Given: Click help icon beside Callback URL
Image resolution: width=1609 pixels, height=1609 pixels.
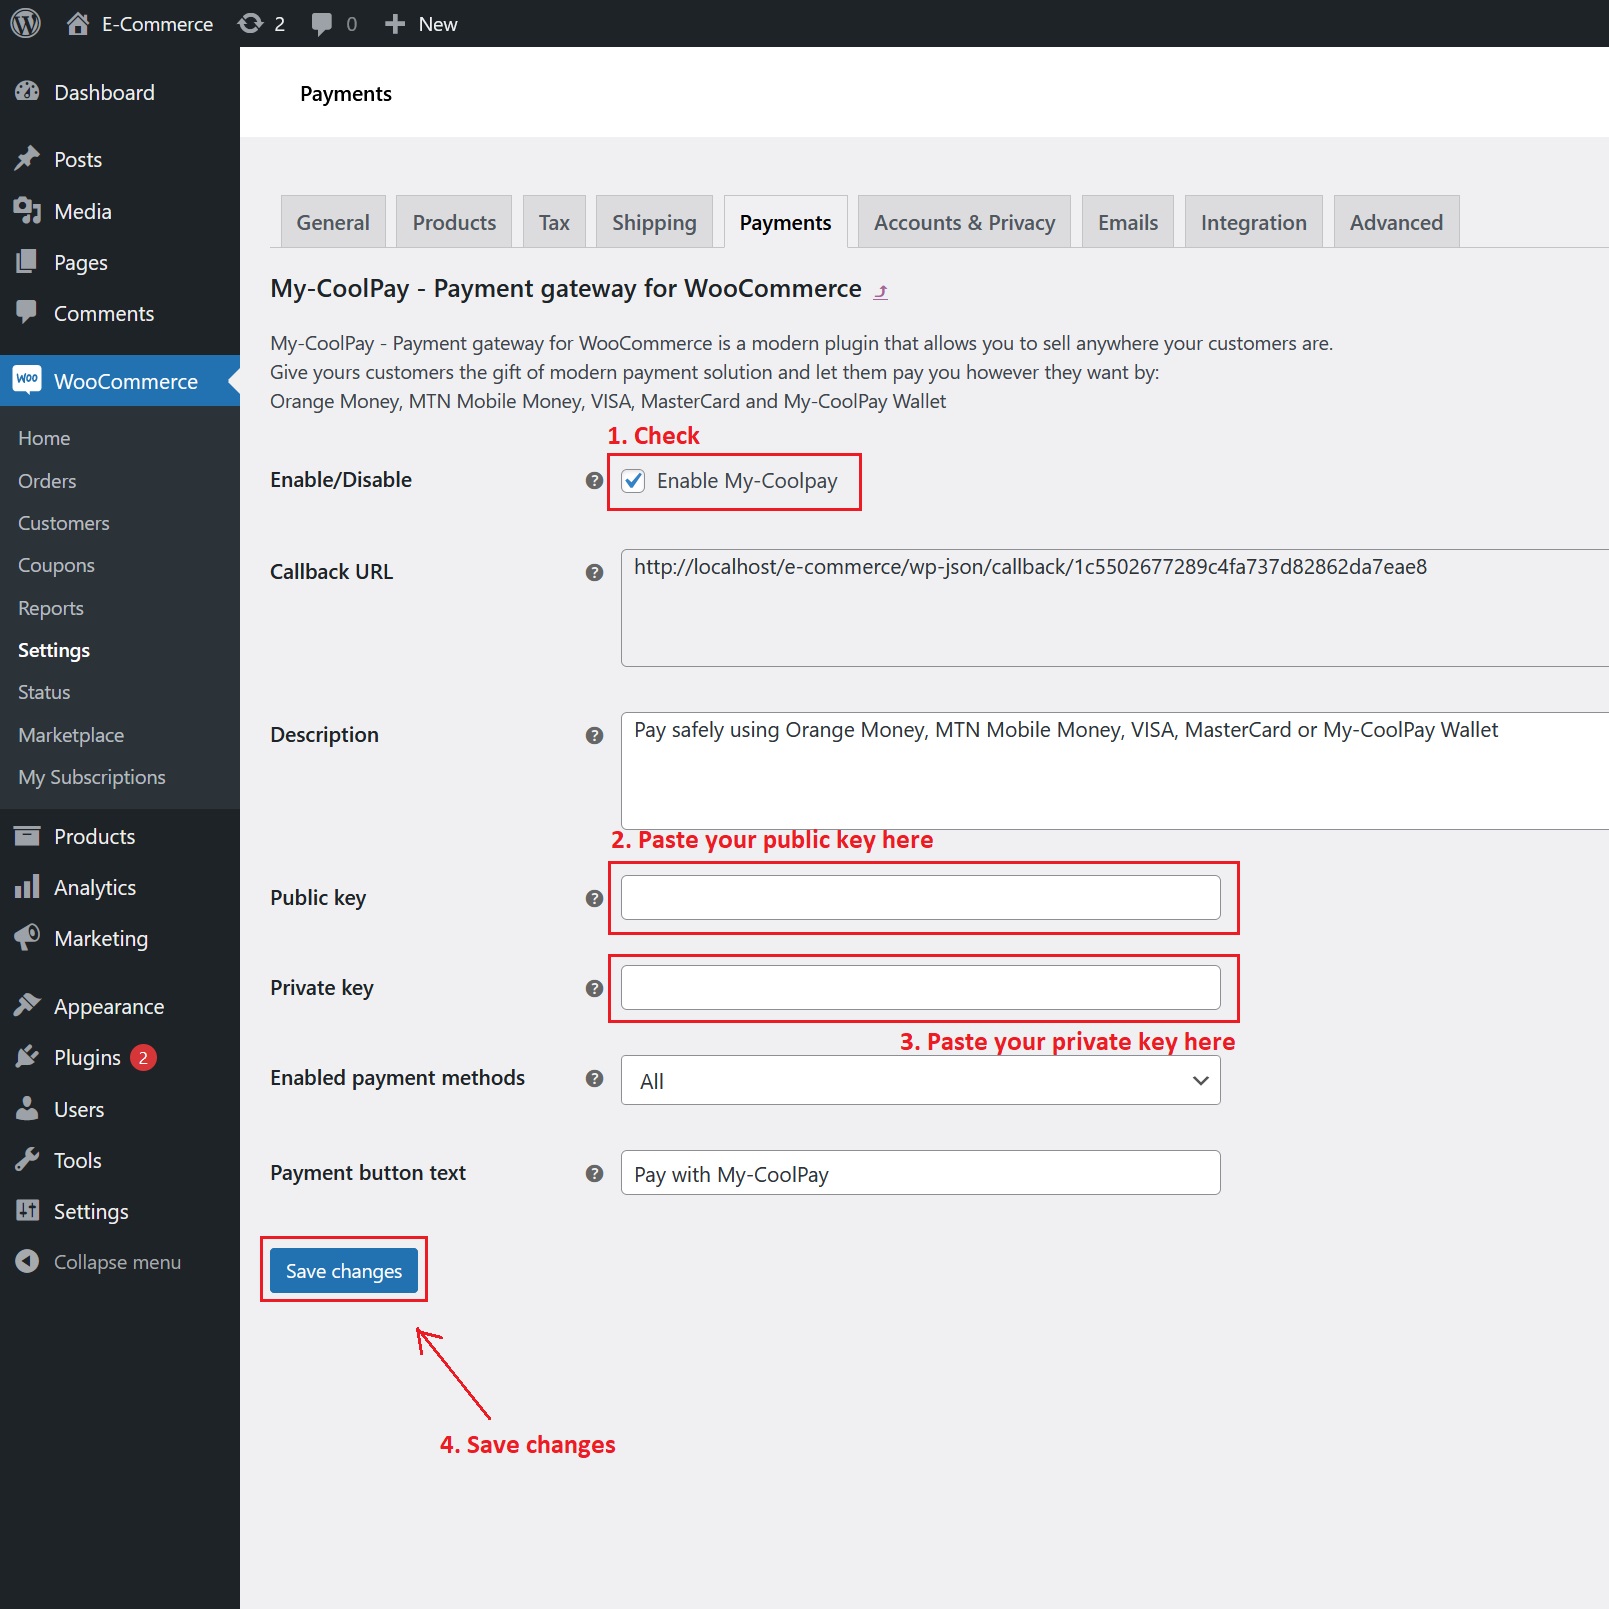Looking at the screenshot, I should tap(594, 572).
